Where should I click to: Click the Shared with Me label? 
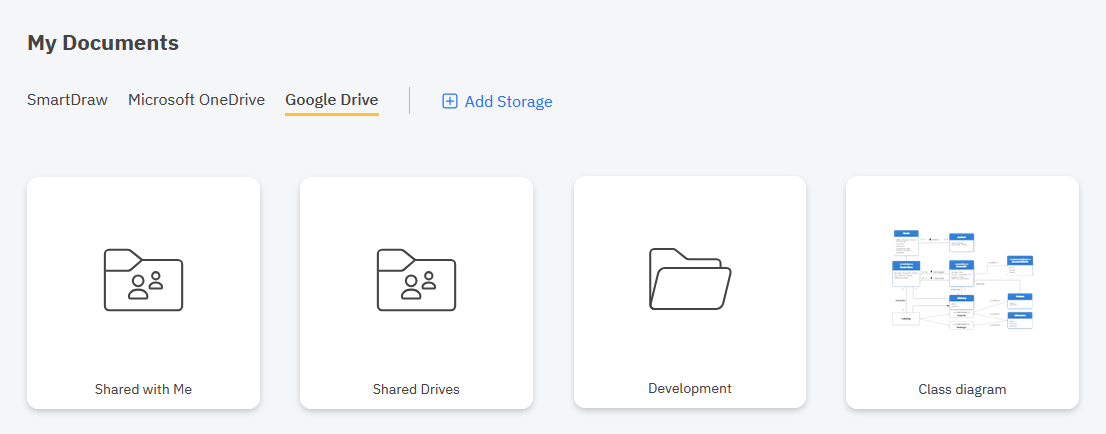click(x=143, y=389)
